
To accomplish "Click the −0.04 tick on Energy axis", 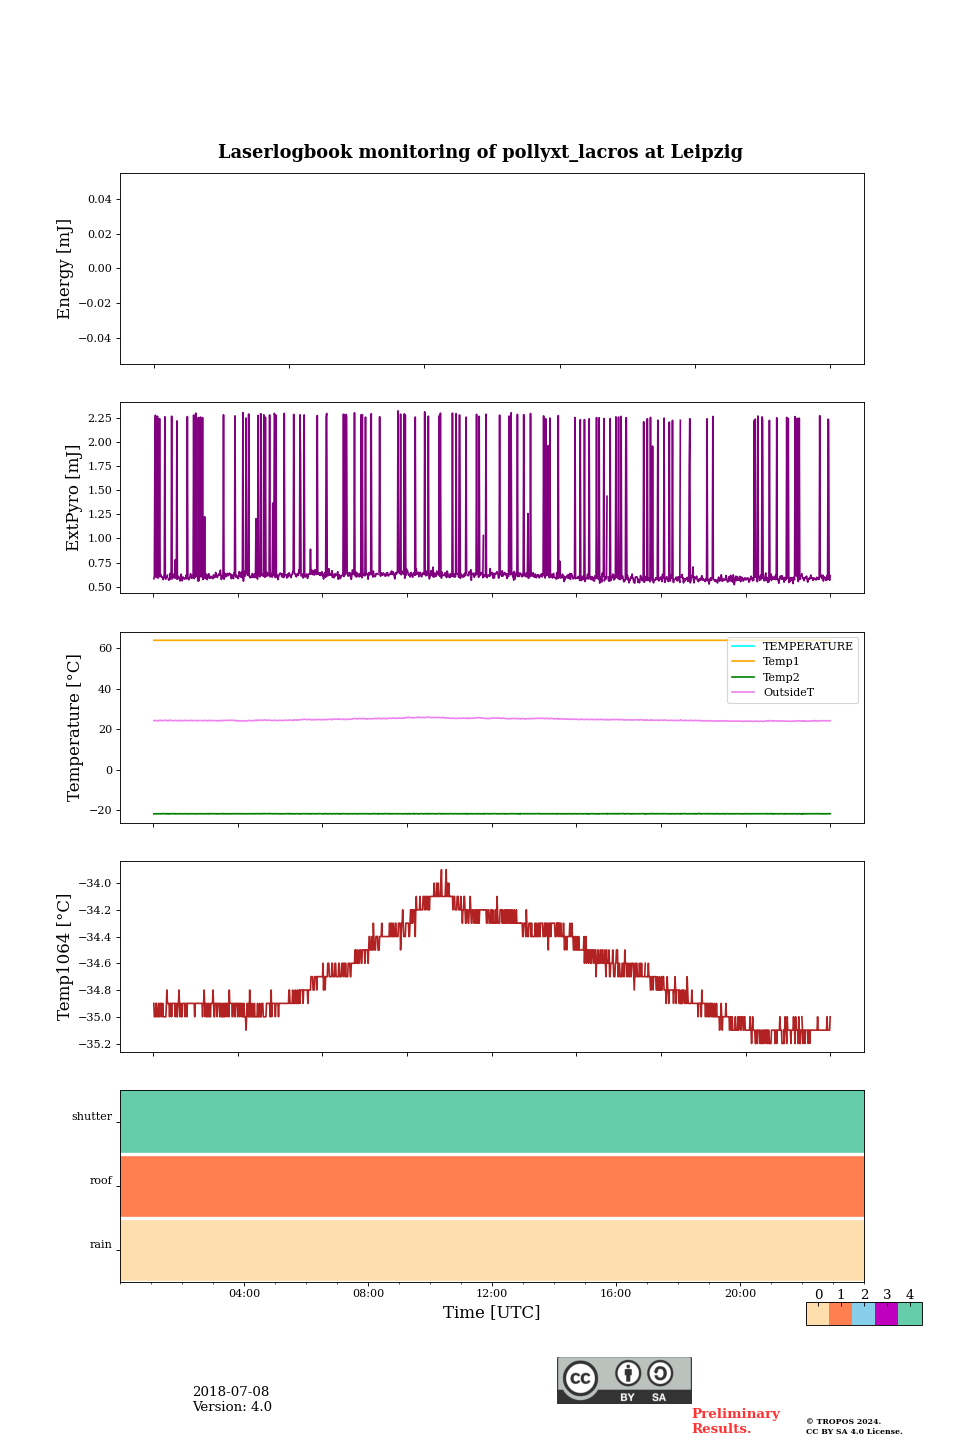I will coord(96,338).
